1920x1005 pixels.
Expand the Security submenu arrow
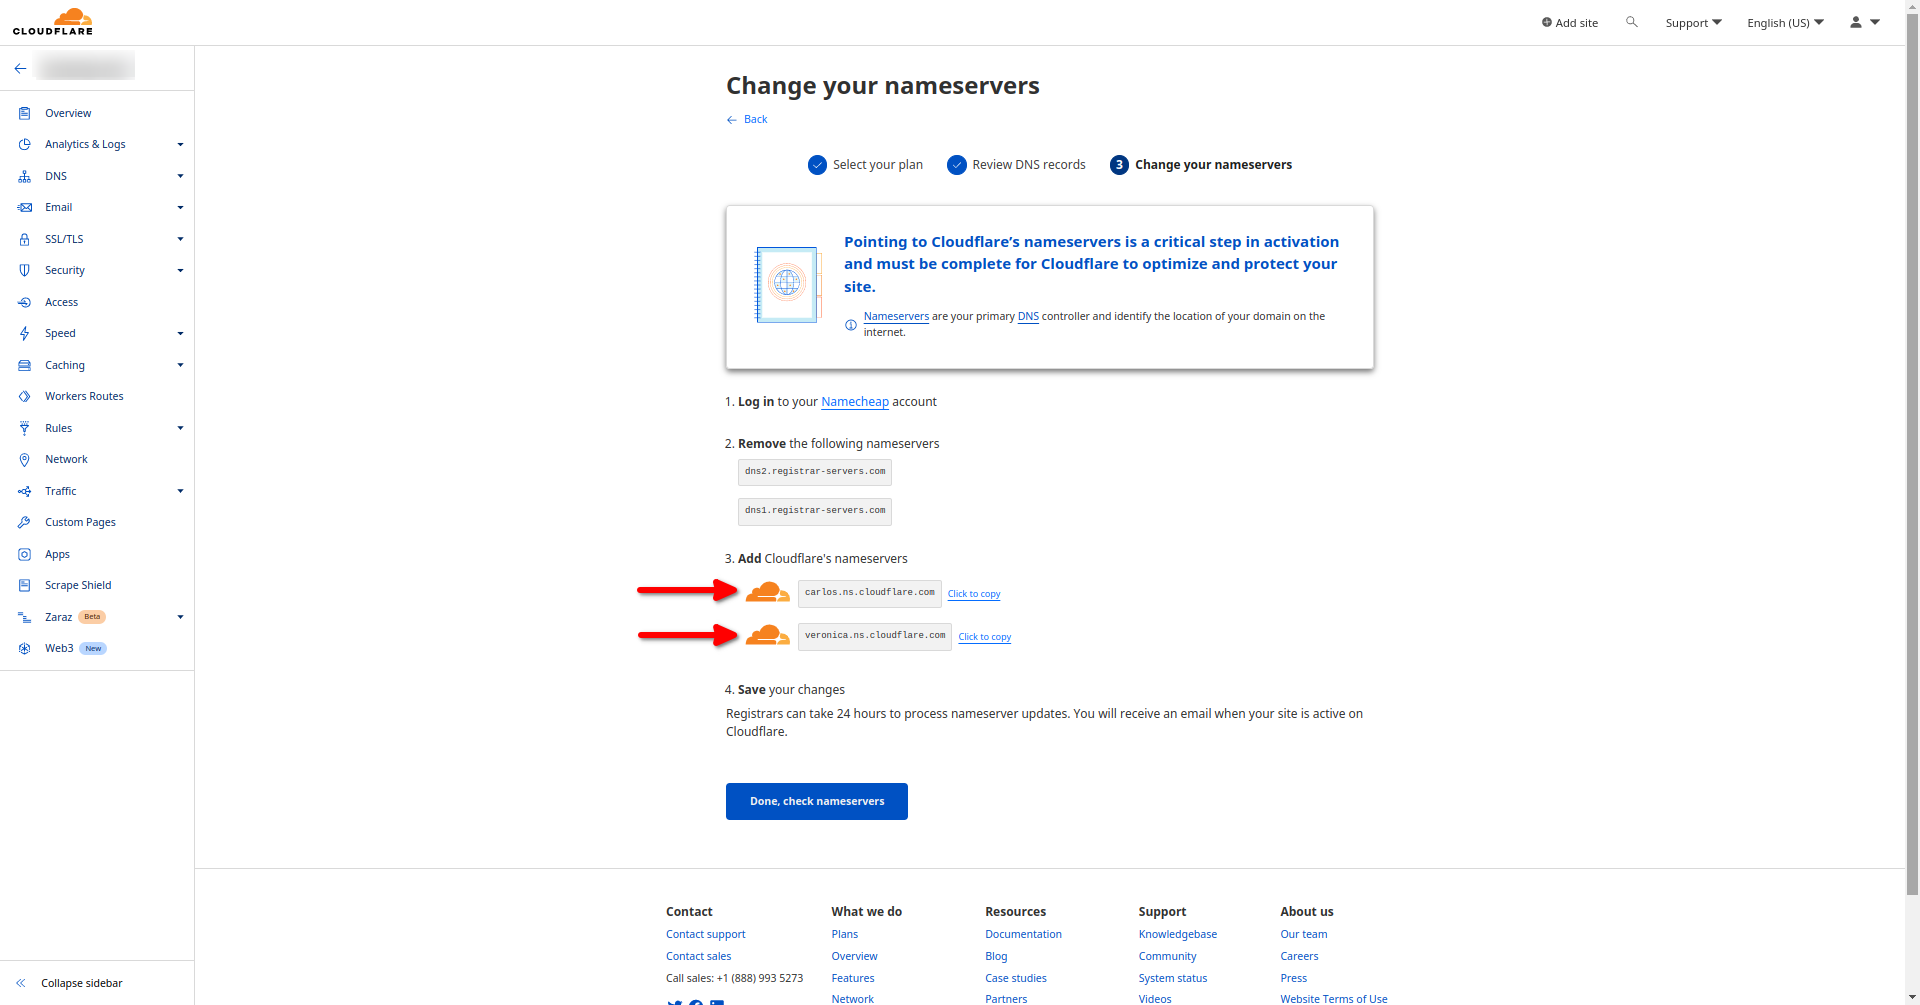click(x=180, y=270)
